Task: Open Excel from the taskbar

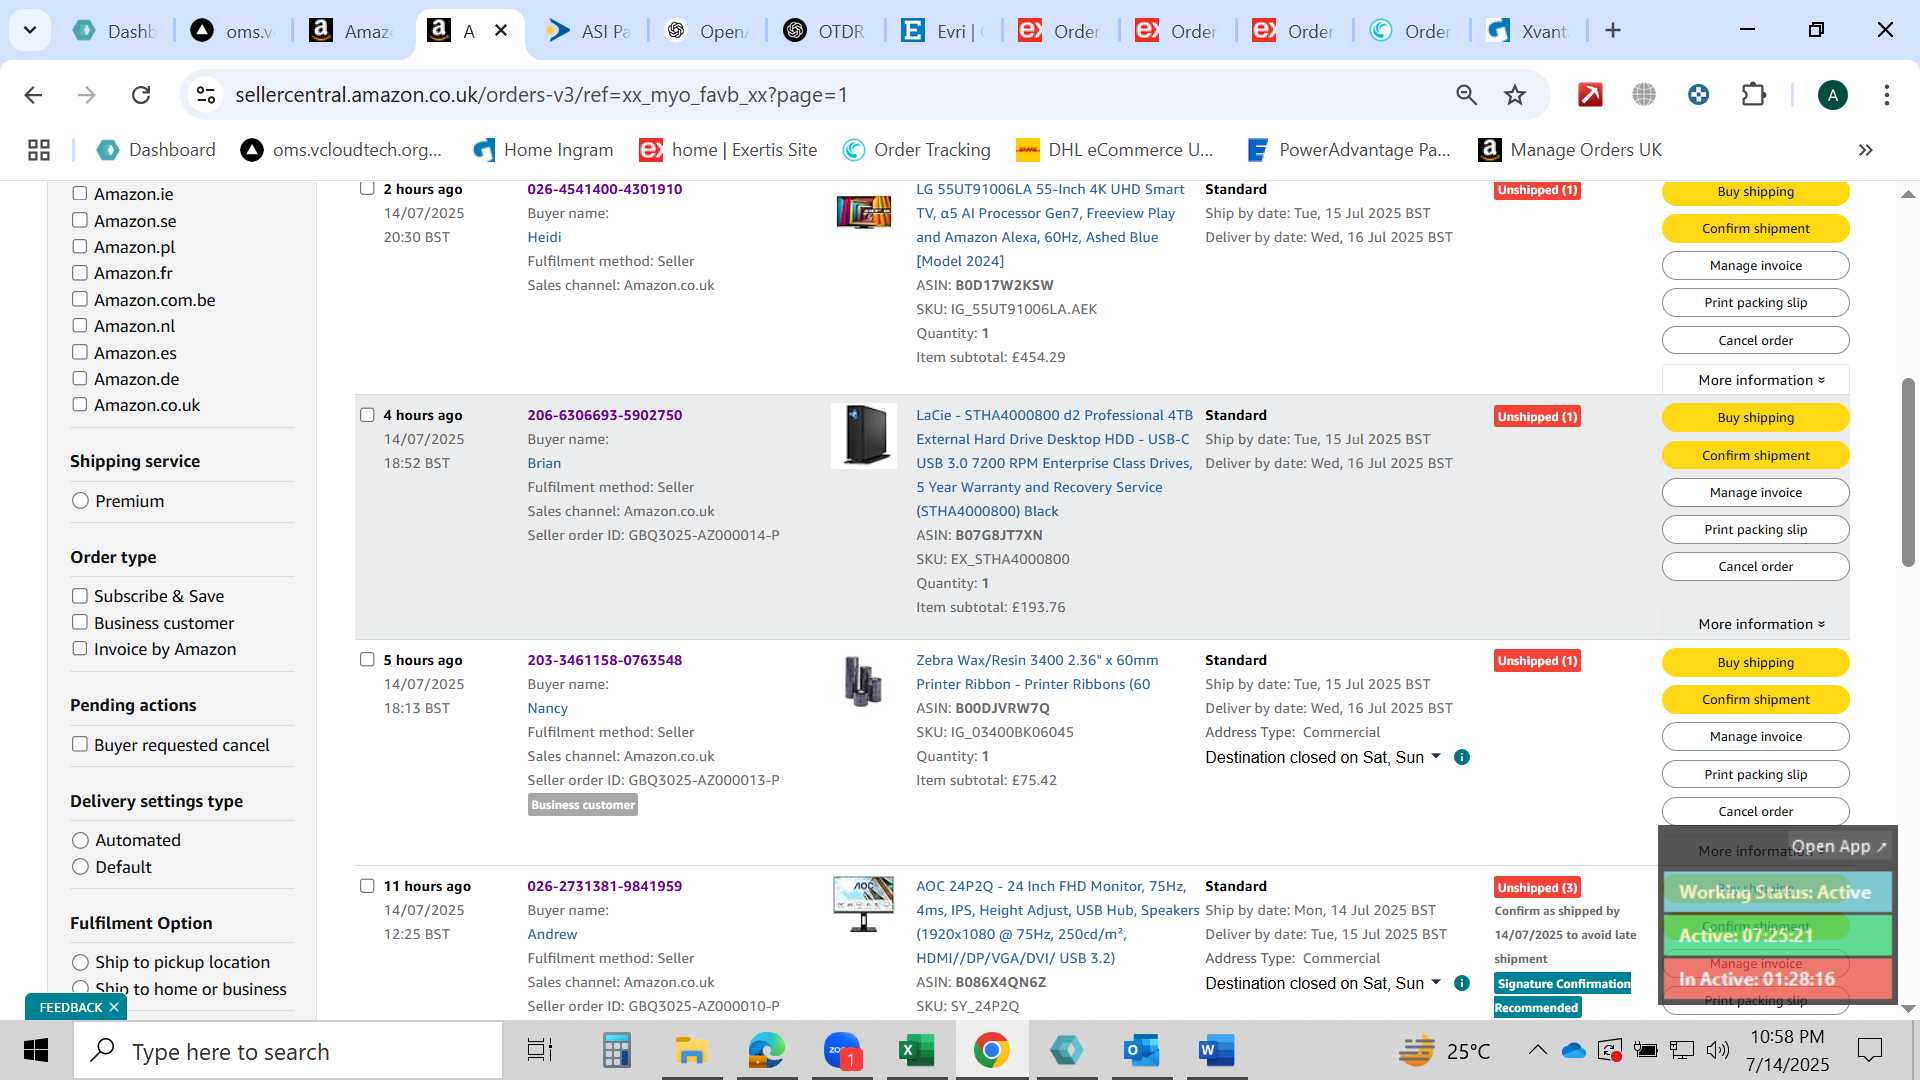Action: (x=915, y=1051)
